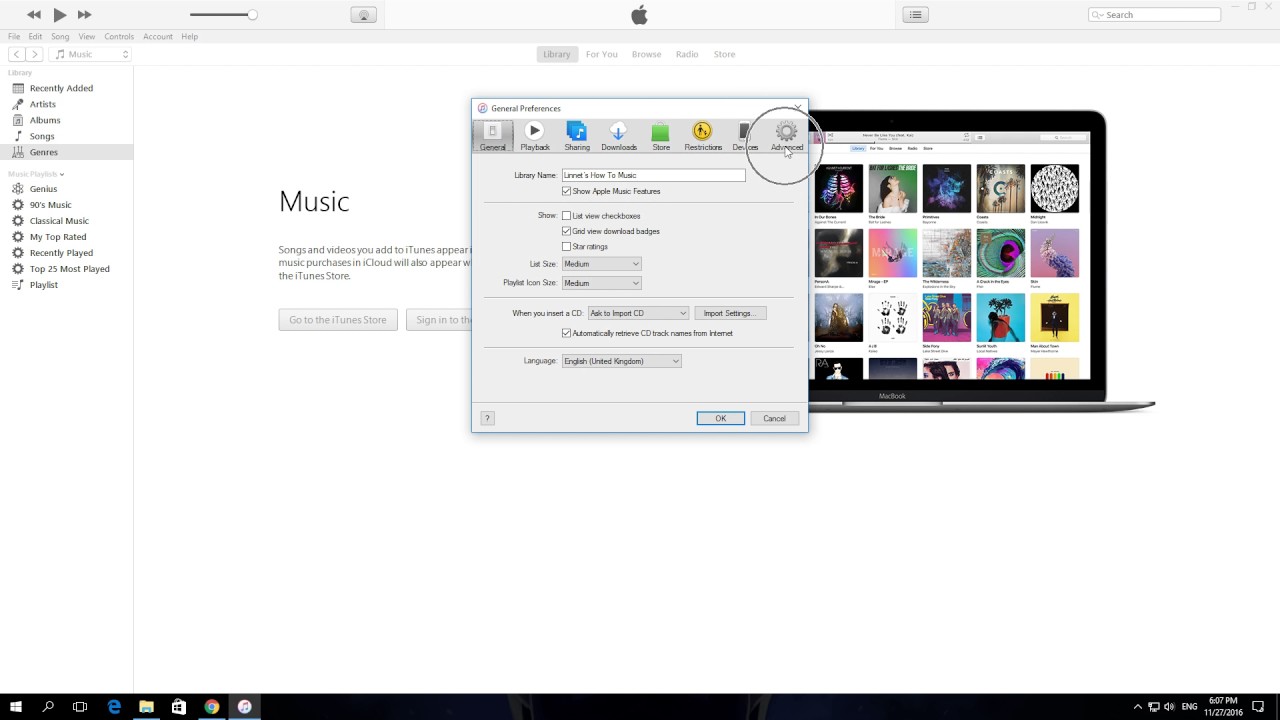Open the AirPlay output button
Image resolution: width=1280 pixels, height=720 pixels.
click(363, 14)
